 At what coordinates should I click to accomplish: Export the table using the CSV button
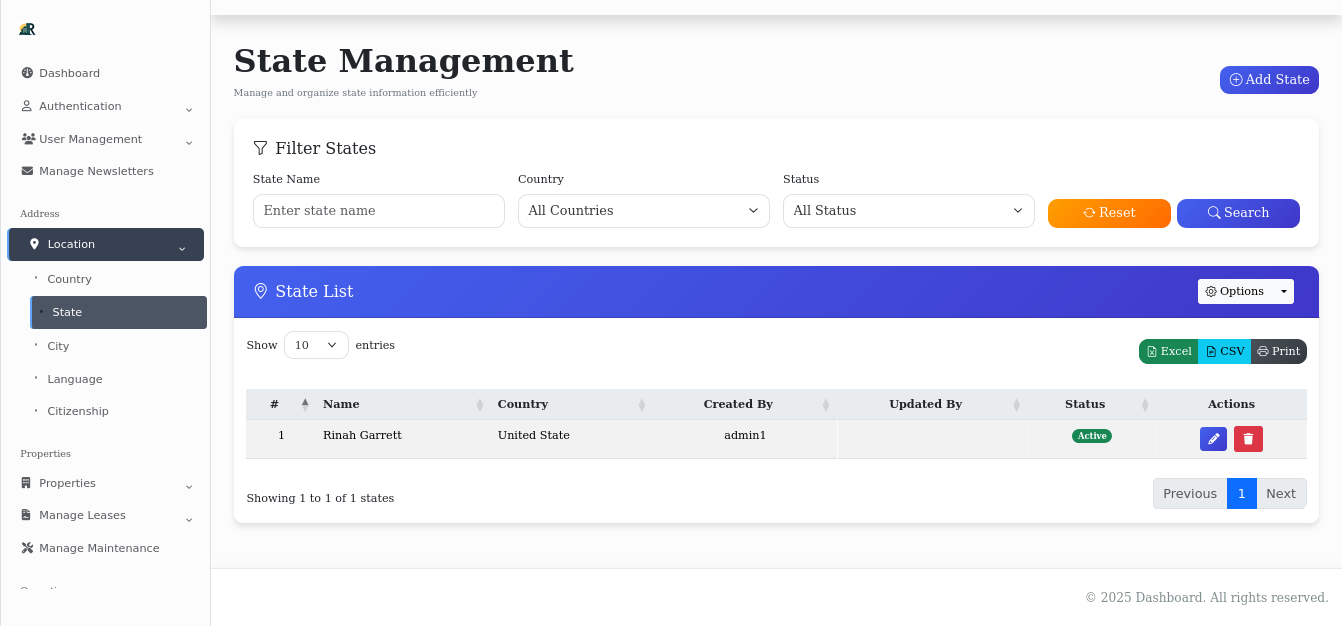1224,351
